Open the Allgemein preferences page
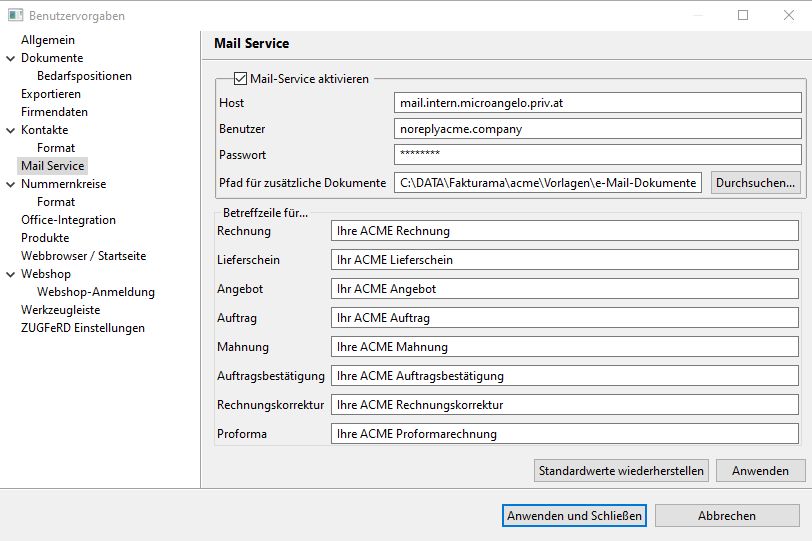This screenshot has height=541, width=812. pyautogui.click(x=48, y=40)
